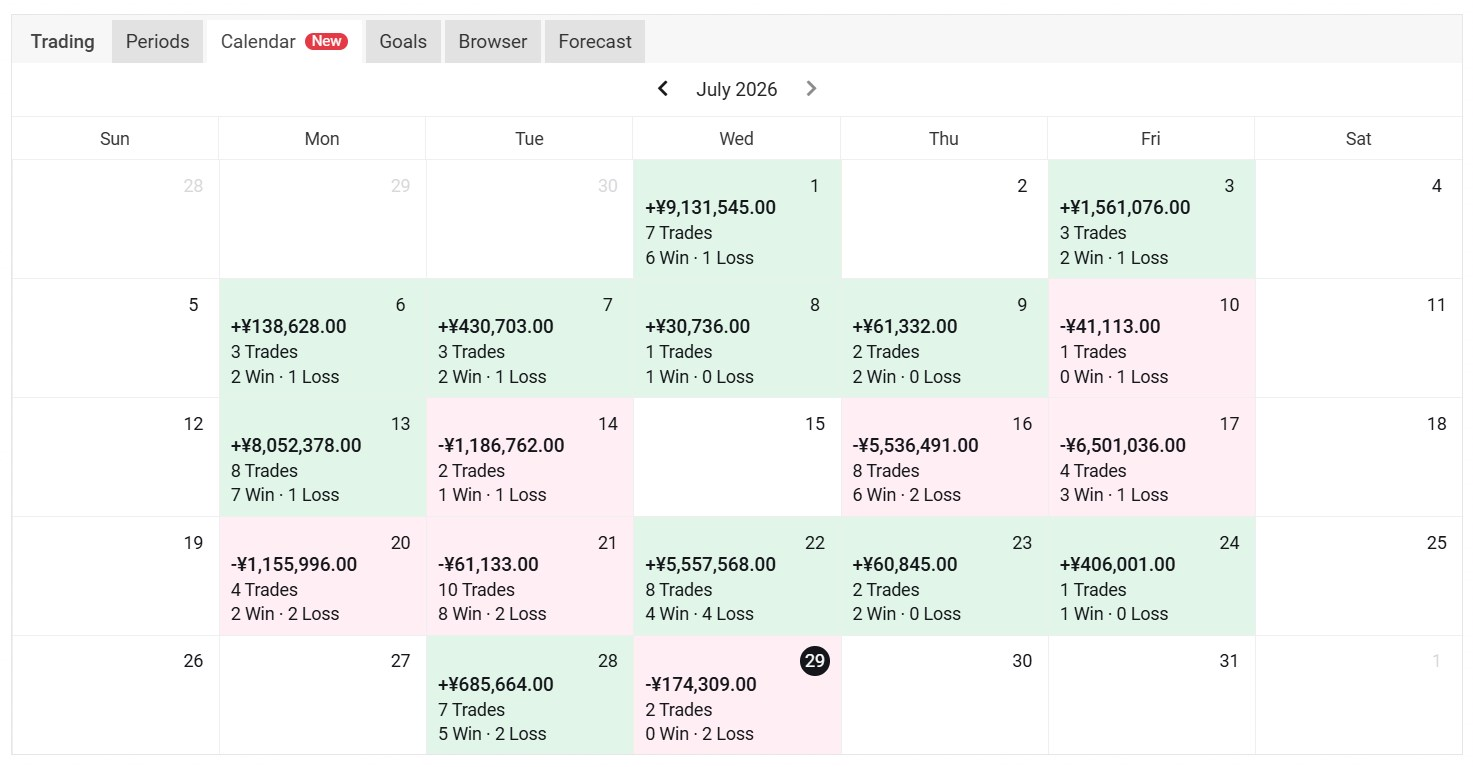
Task: Click the July 2026 month label
Action: [737, 89]
